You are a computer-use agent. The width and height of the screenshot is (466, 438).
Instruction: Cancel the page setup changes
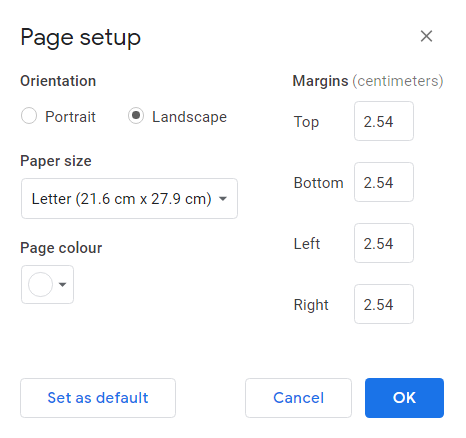click(298, 398)
